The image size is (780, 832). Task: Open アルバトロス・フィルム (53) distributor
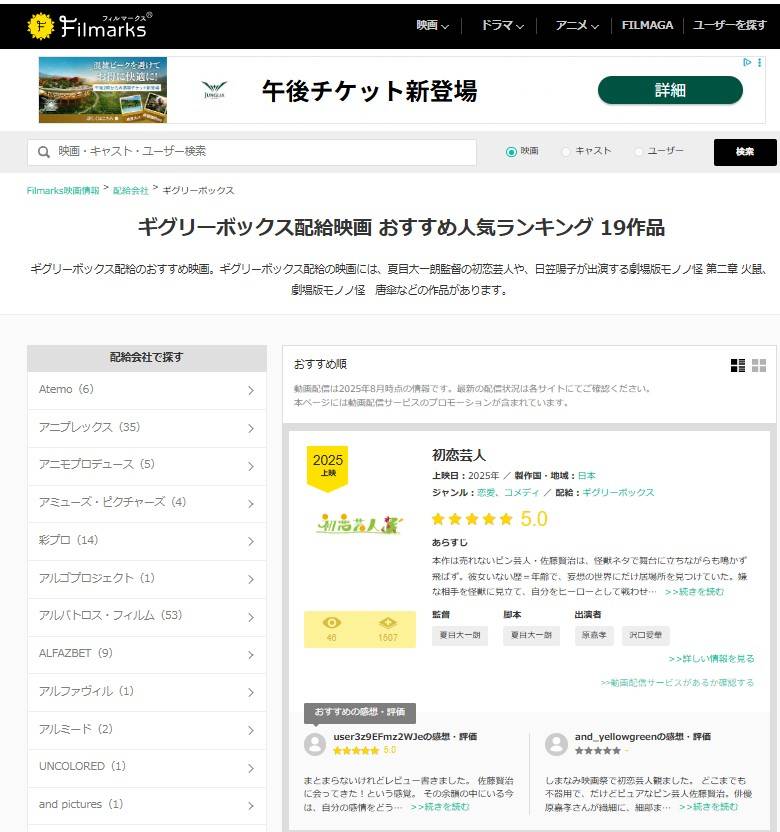pyautogui.click(x=146, y=617)
